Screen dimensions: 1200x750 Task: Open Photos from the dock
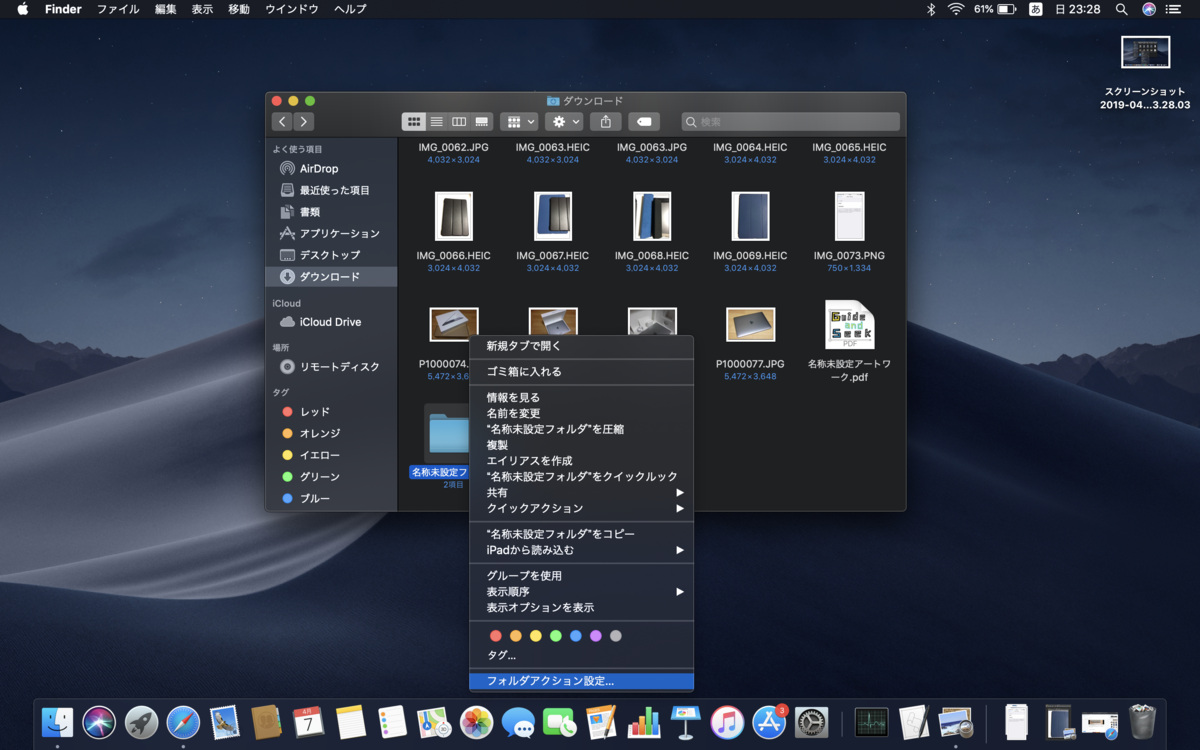[x=476, y=722]
